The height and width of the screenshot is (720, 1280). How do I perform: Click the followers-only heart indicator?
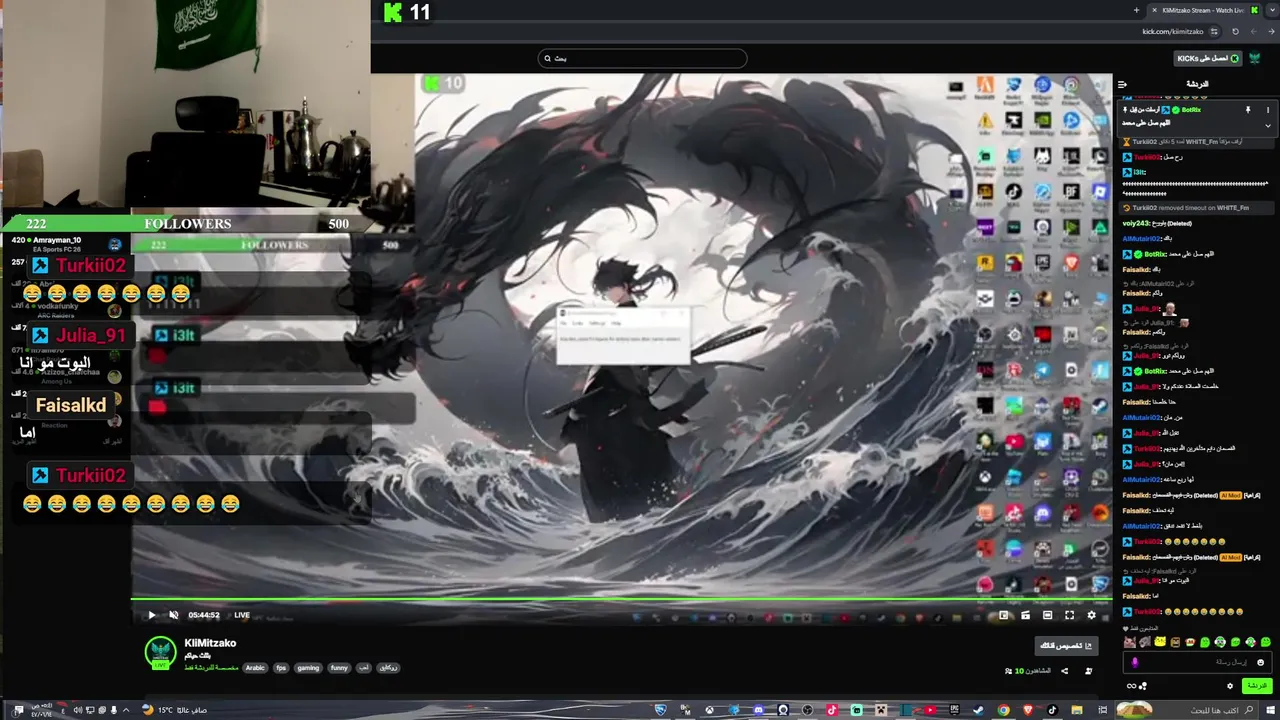pos(1126,628)
